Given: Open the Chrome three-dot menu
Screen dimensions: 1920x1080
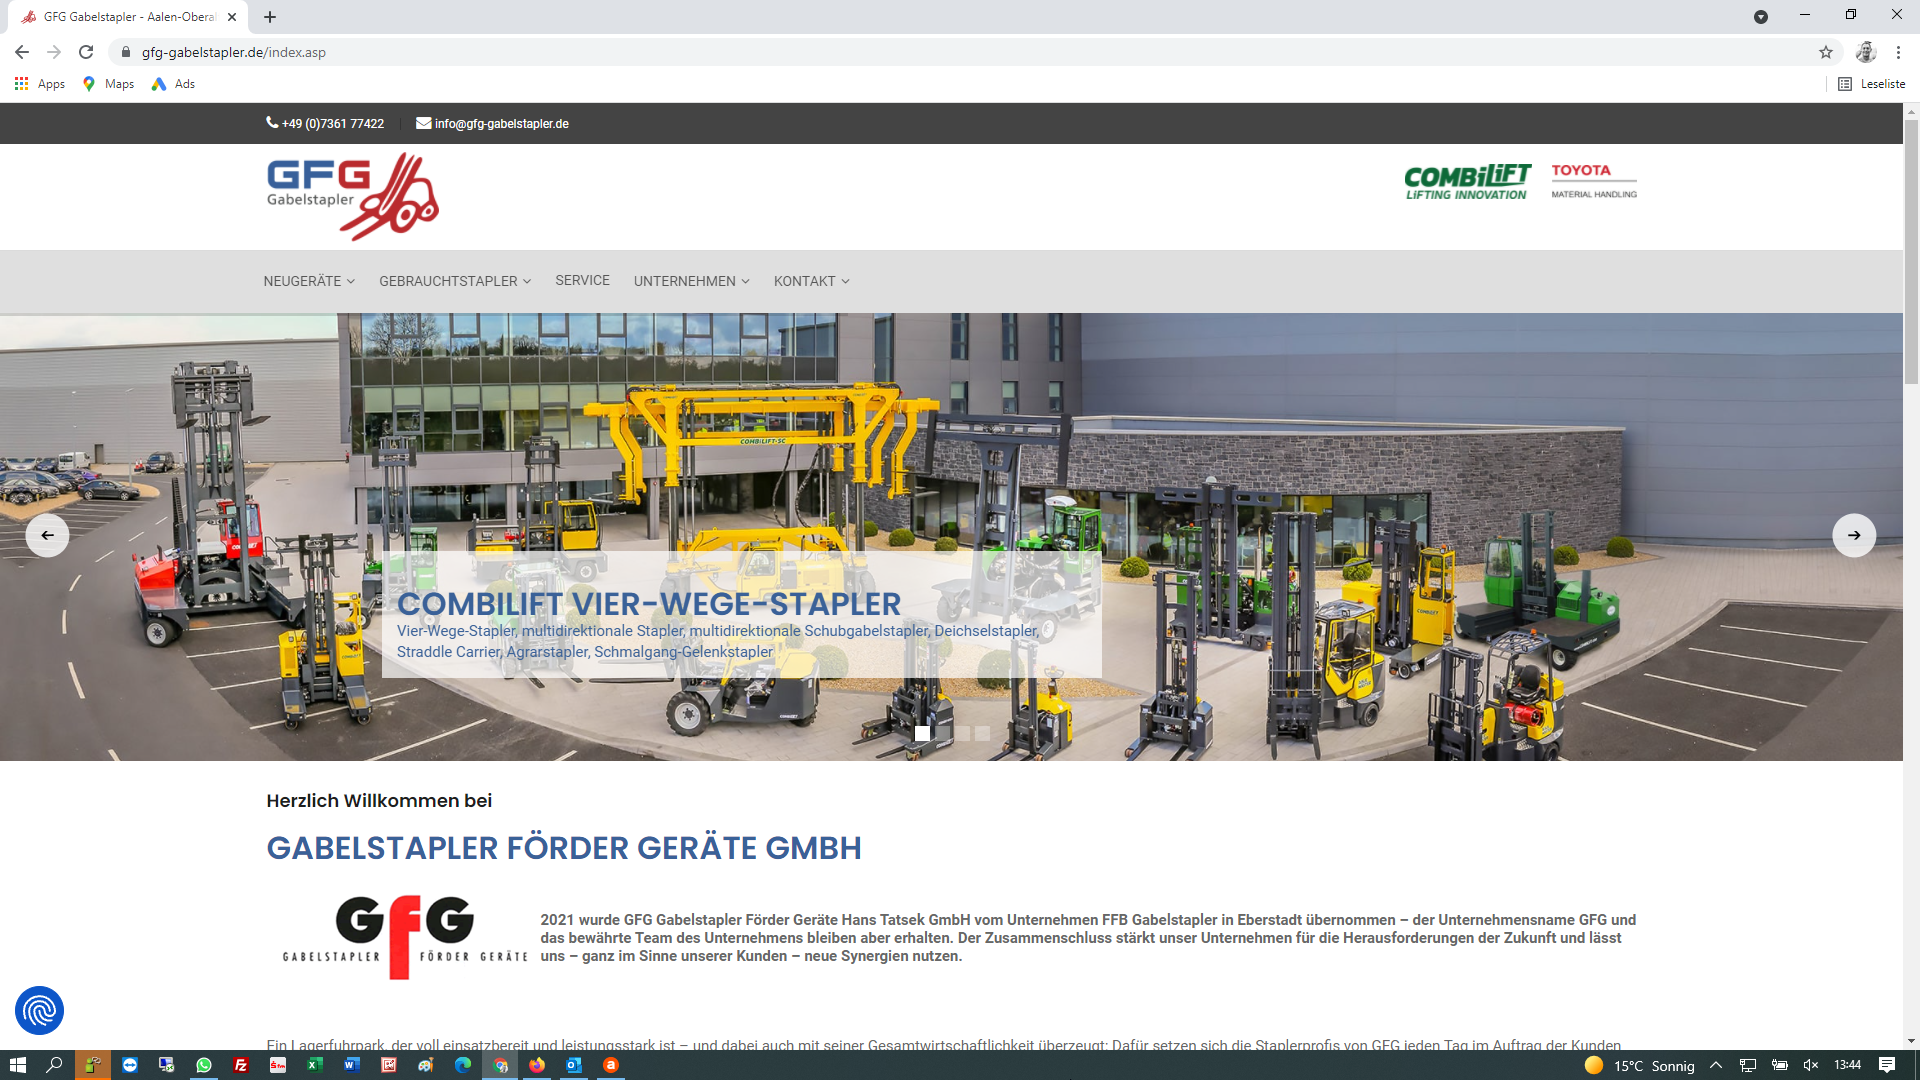Looking at the screenshot, I should 1898,52.
